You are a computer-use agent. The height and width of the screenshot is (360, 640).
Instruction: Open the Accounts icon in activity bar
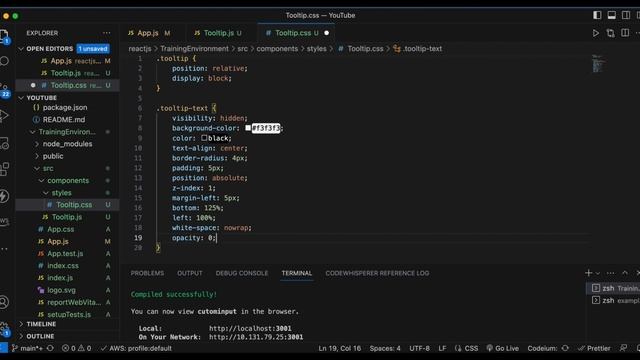pos(4,302)
